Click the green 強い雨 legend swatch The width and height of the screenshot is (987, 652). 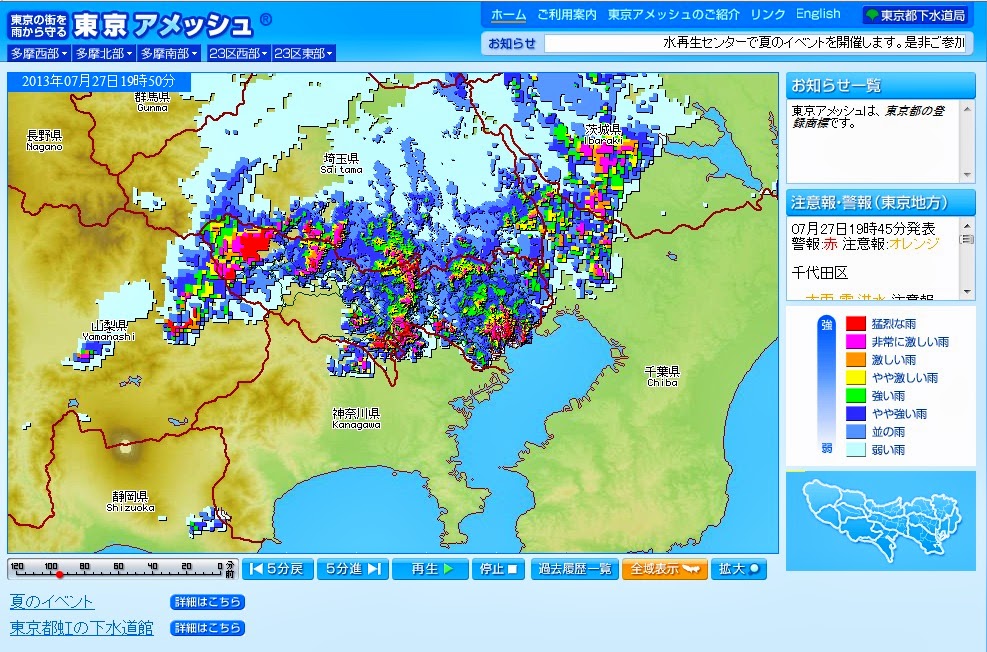[855, 396]
